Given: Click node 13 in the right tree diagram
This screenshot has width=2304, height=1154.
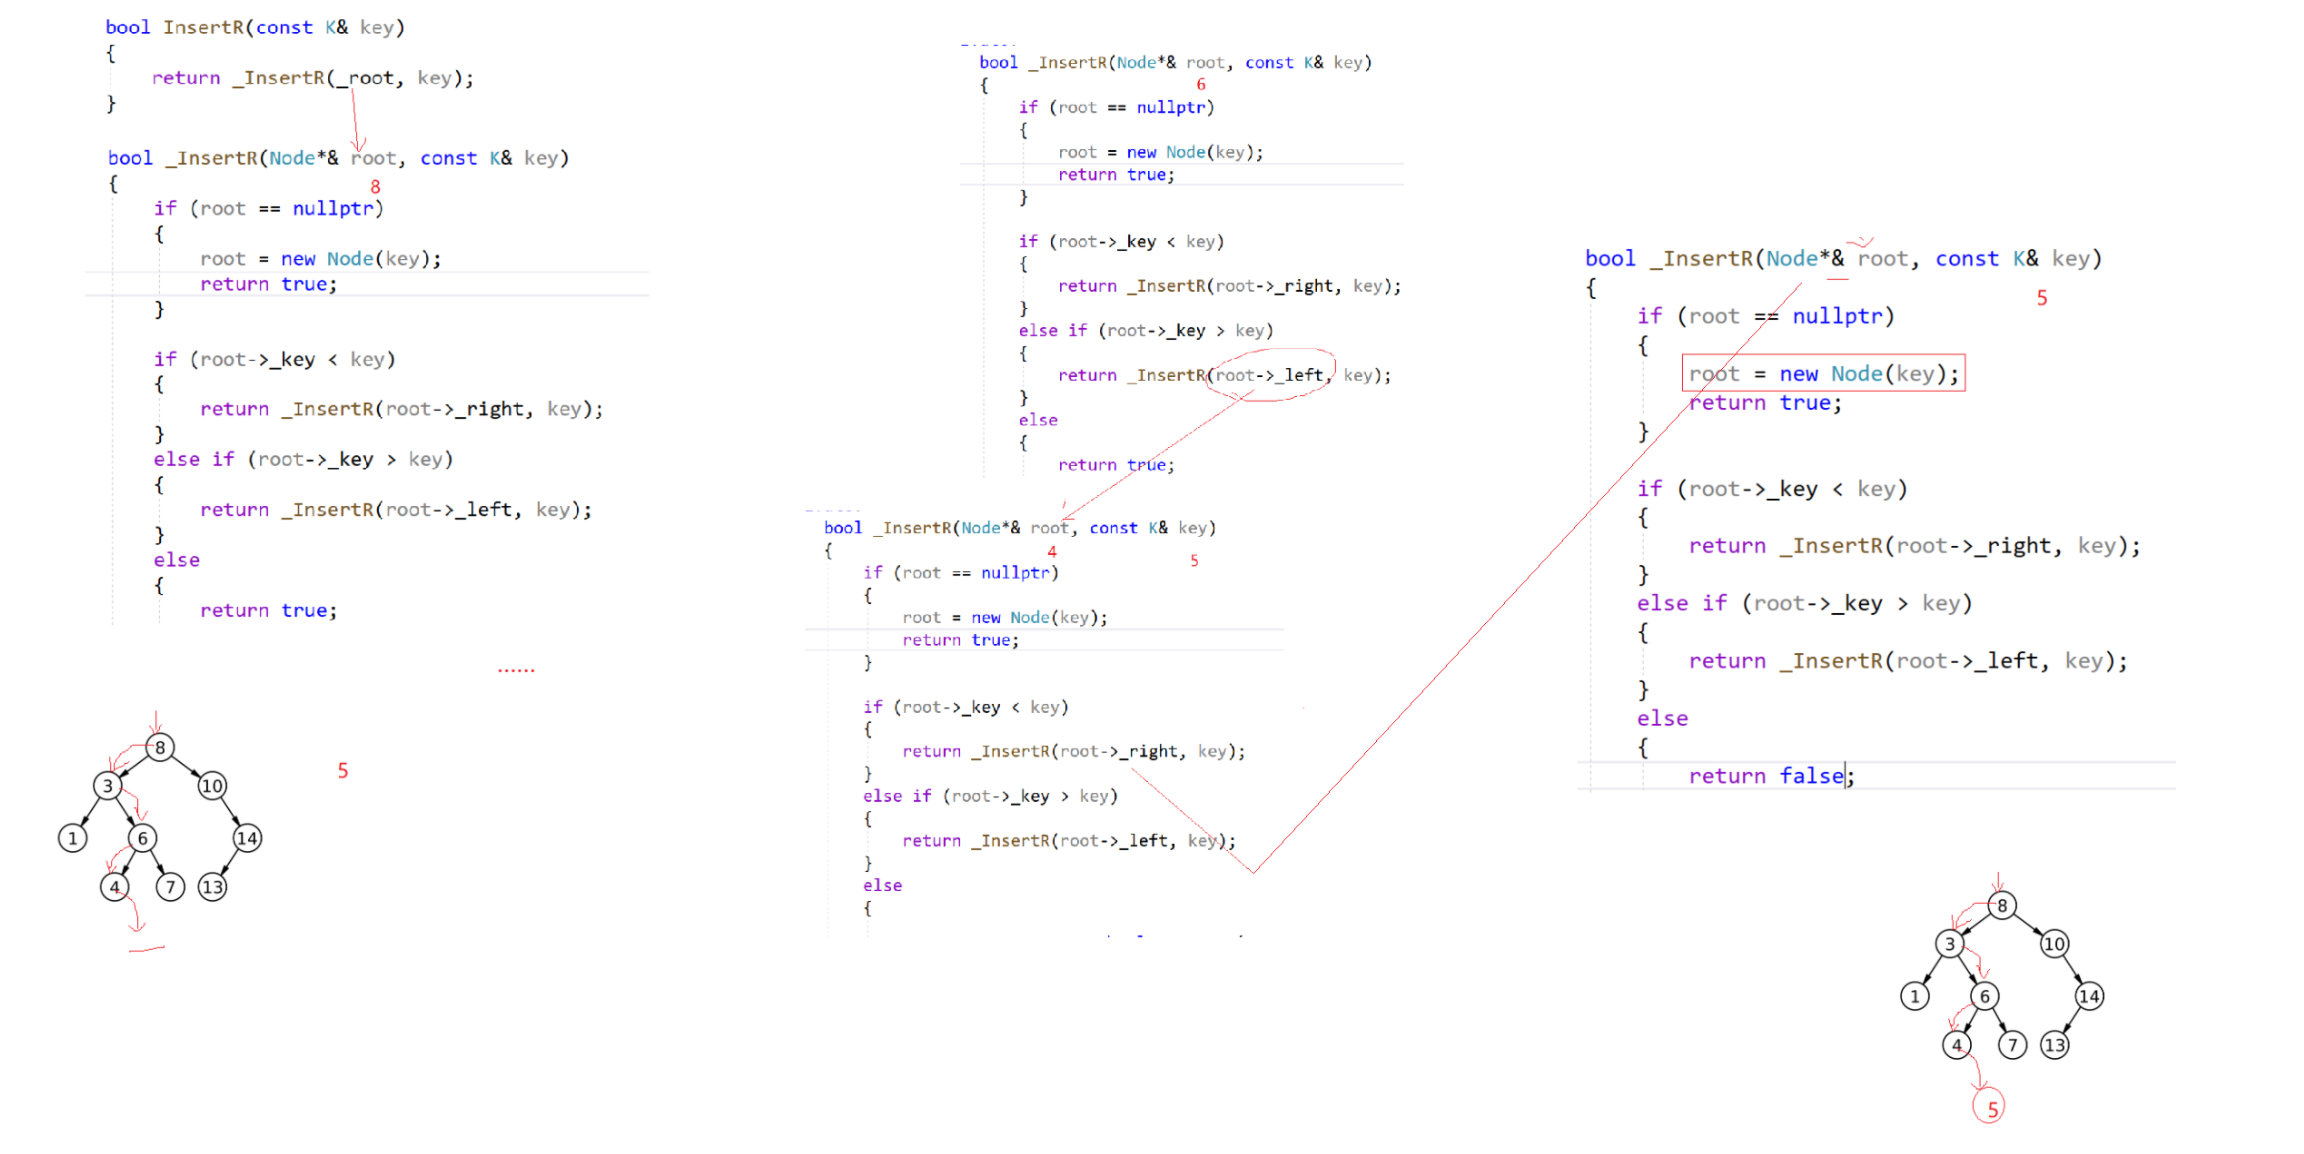Looking at the screenshot, I should point(2054,1045).
